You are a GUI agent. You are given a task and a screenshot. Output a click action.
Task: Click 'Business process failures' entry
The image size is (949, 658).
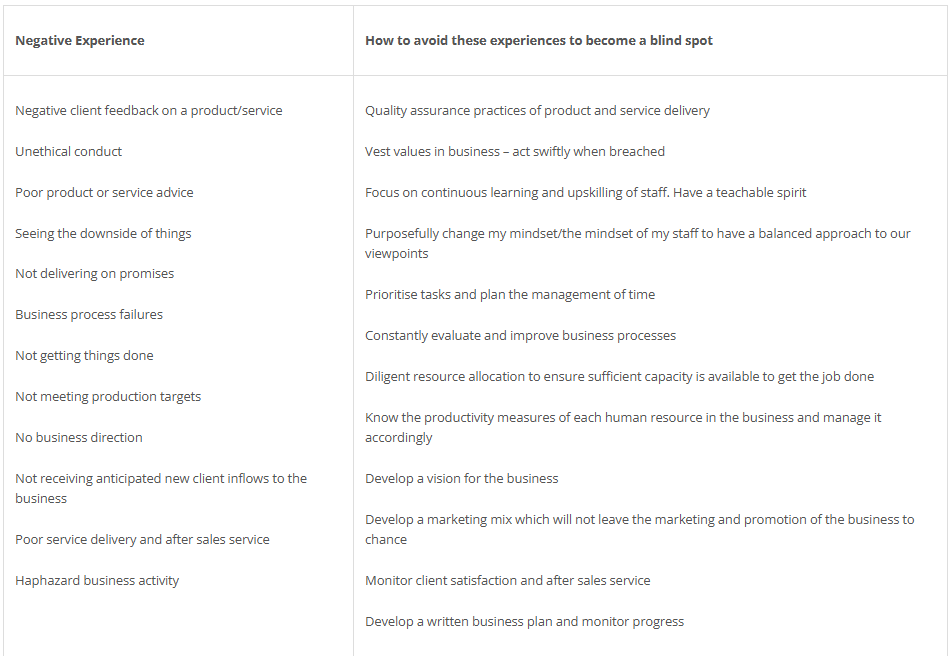coord(89,315)
